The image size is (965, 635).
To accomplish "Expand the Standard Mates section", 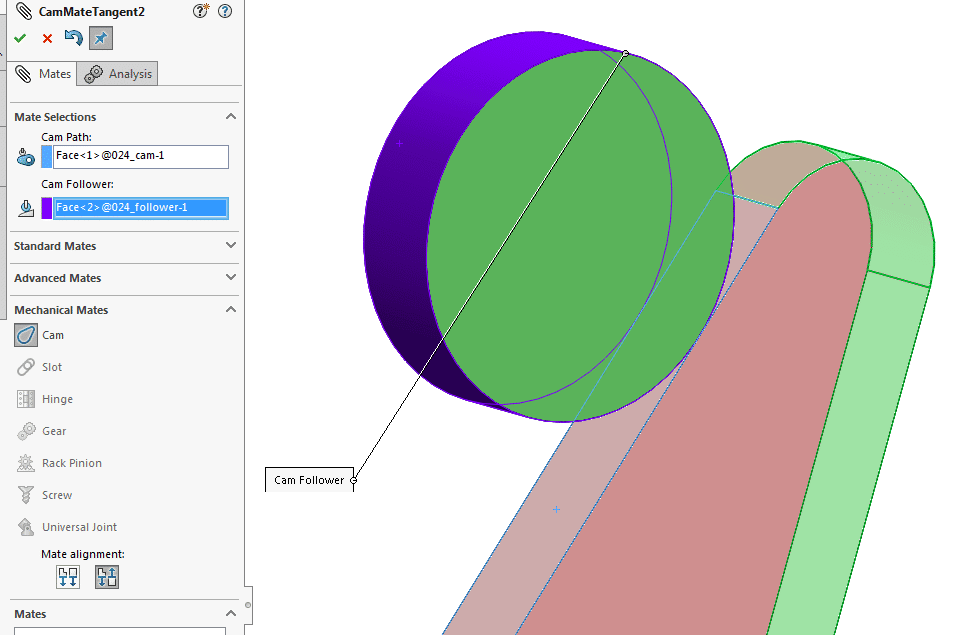I will (231, 246).
